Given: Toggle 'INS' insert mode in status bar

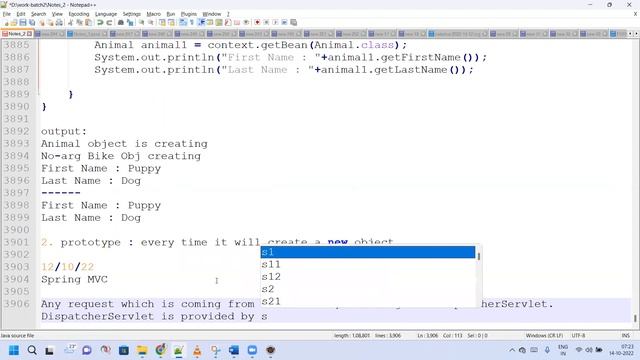Looking at the screenshot, I should tap(625, 336).
